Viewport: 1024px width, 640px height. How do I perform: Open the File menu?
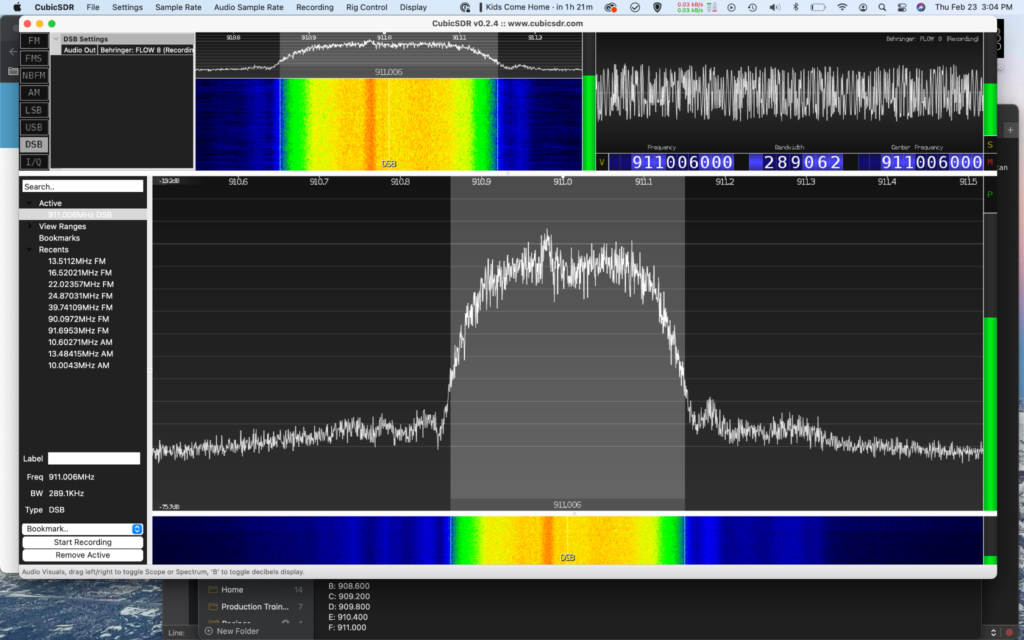point(93,7)
